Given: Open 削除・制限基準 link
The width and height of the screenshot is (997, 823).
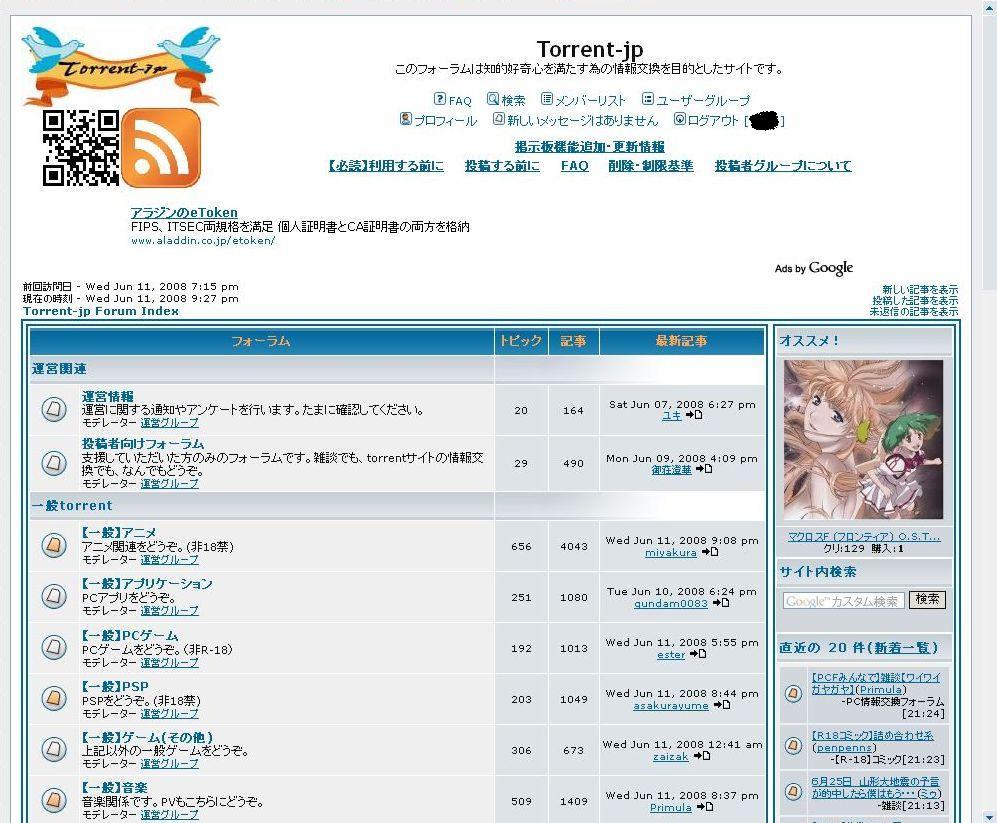Looking at the screenshot, I should (x=650, y=166).
